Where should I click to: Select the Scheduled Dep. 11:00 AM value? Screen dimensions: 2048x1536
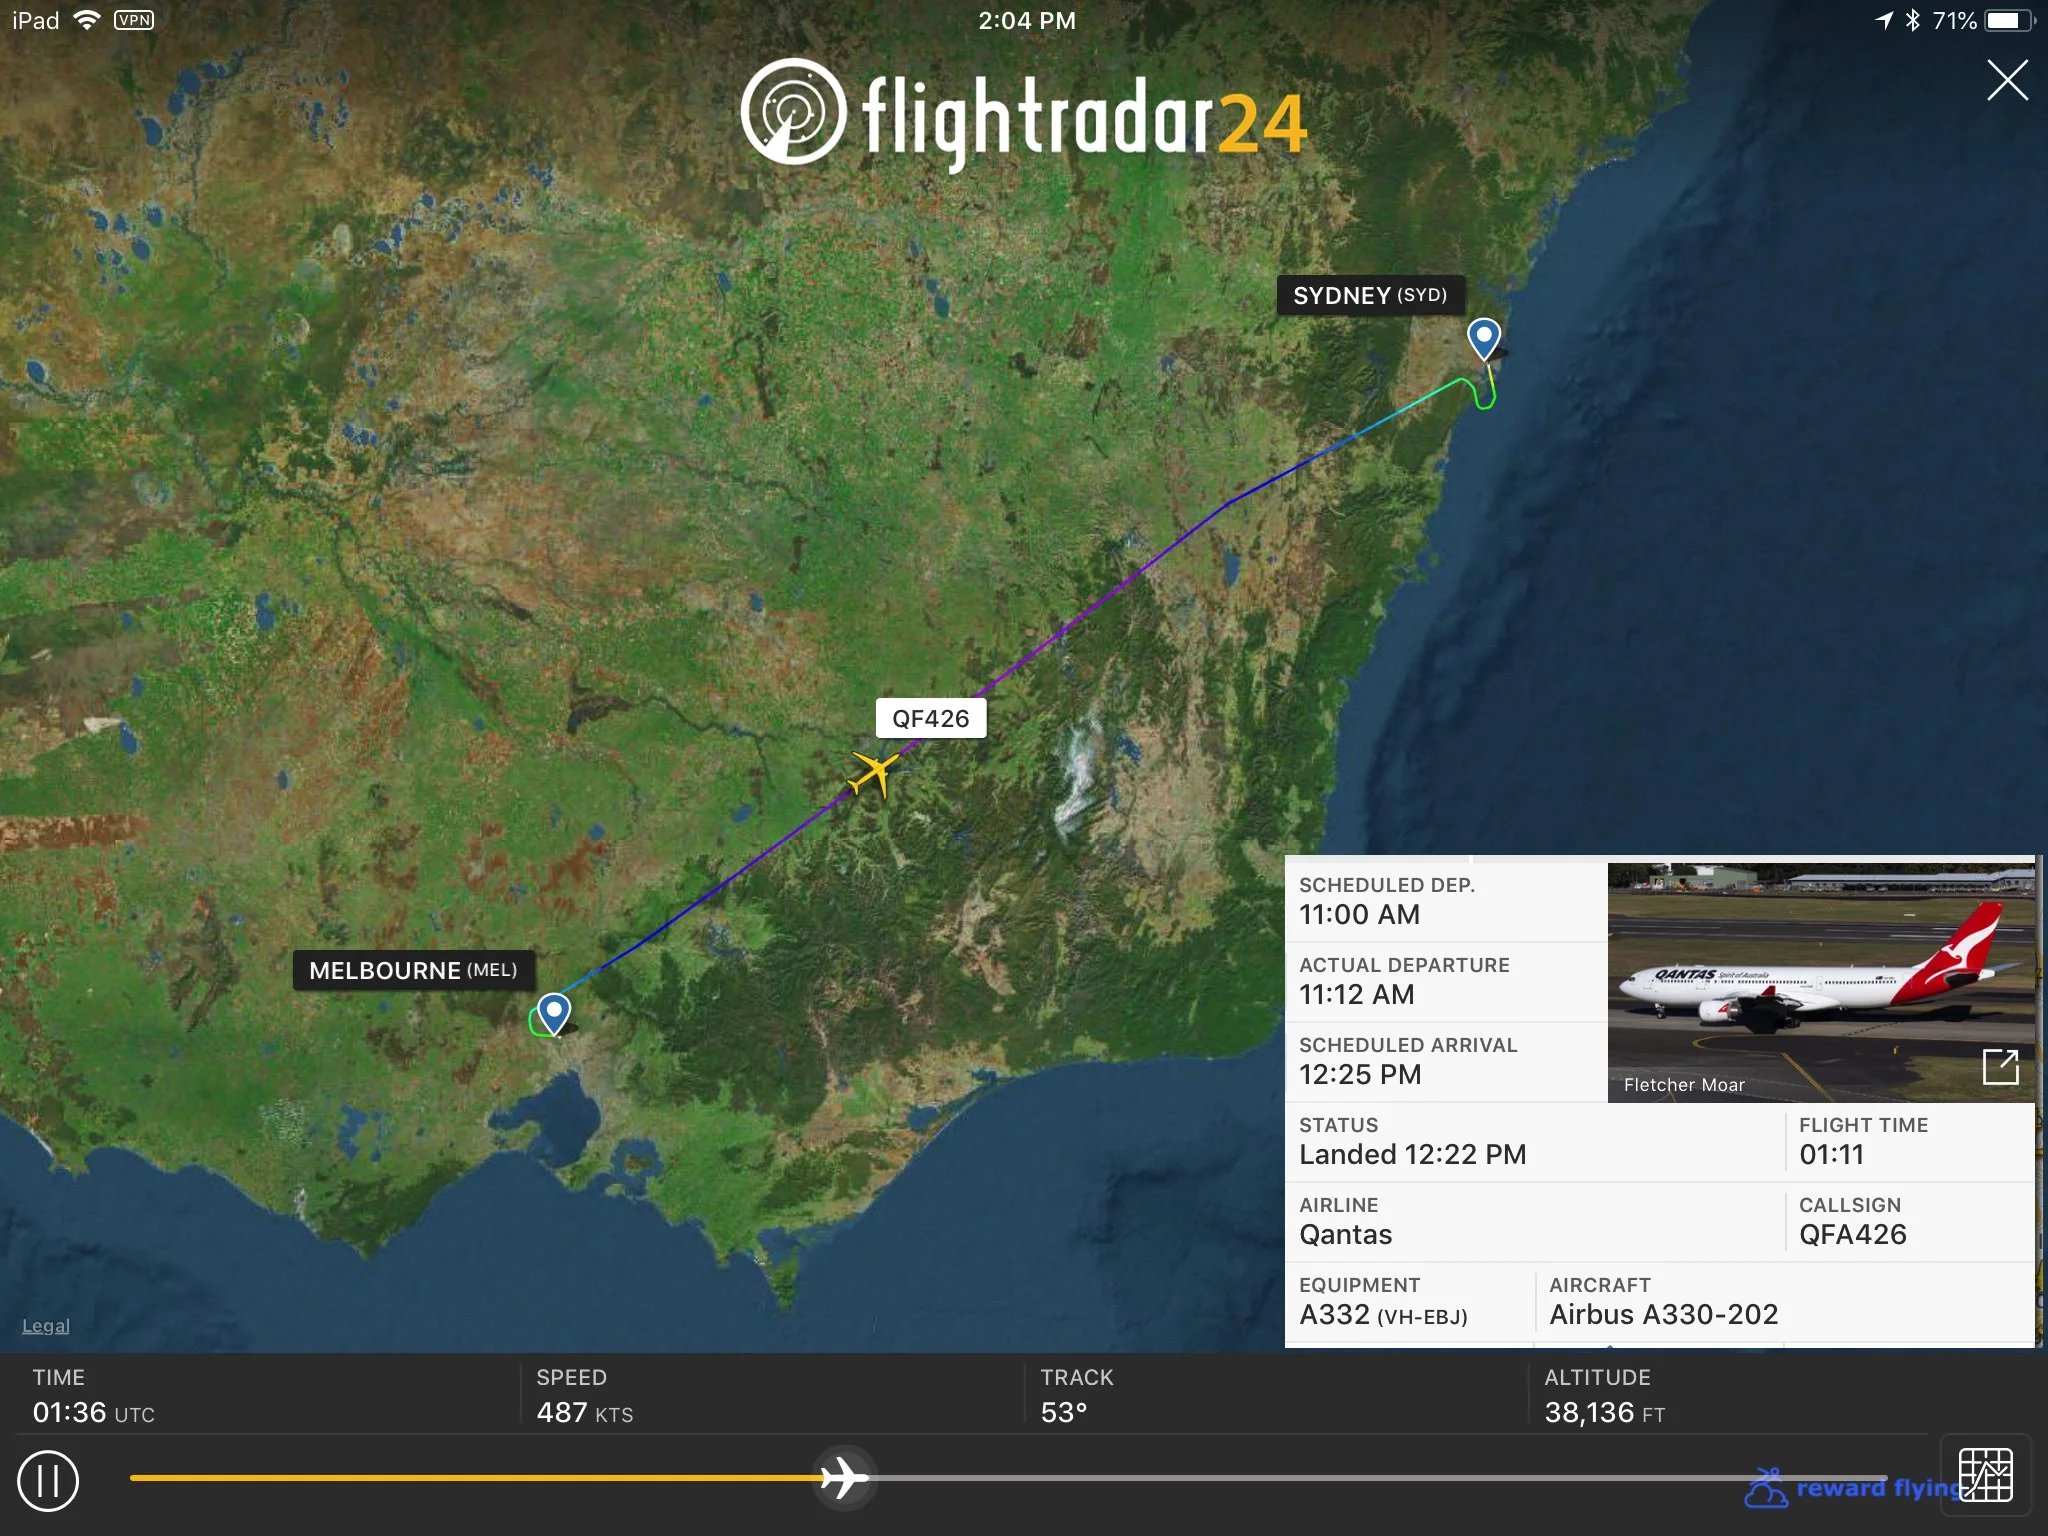click(x=1359, y=914)
